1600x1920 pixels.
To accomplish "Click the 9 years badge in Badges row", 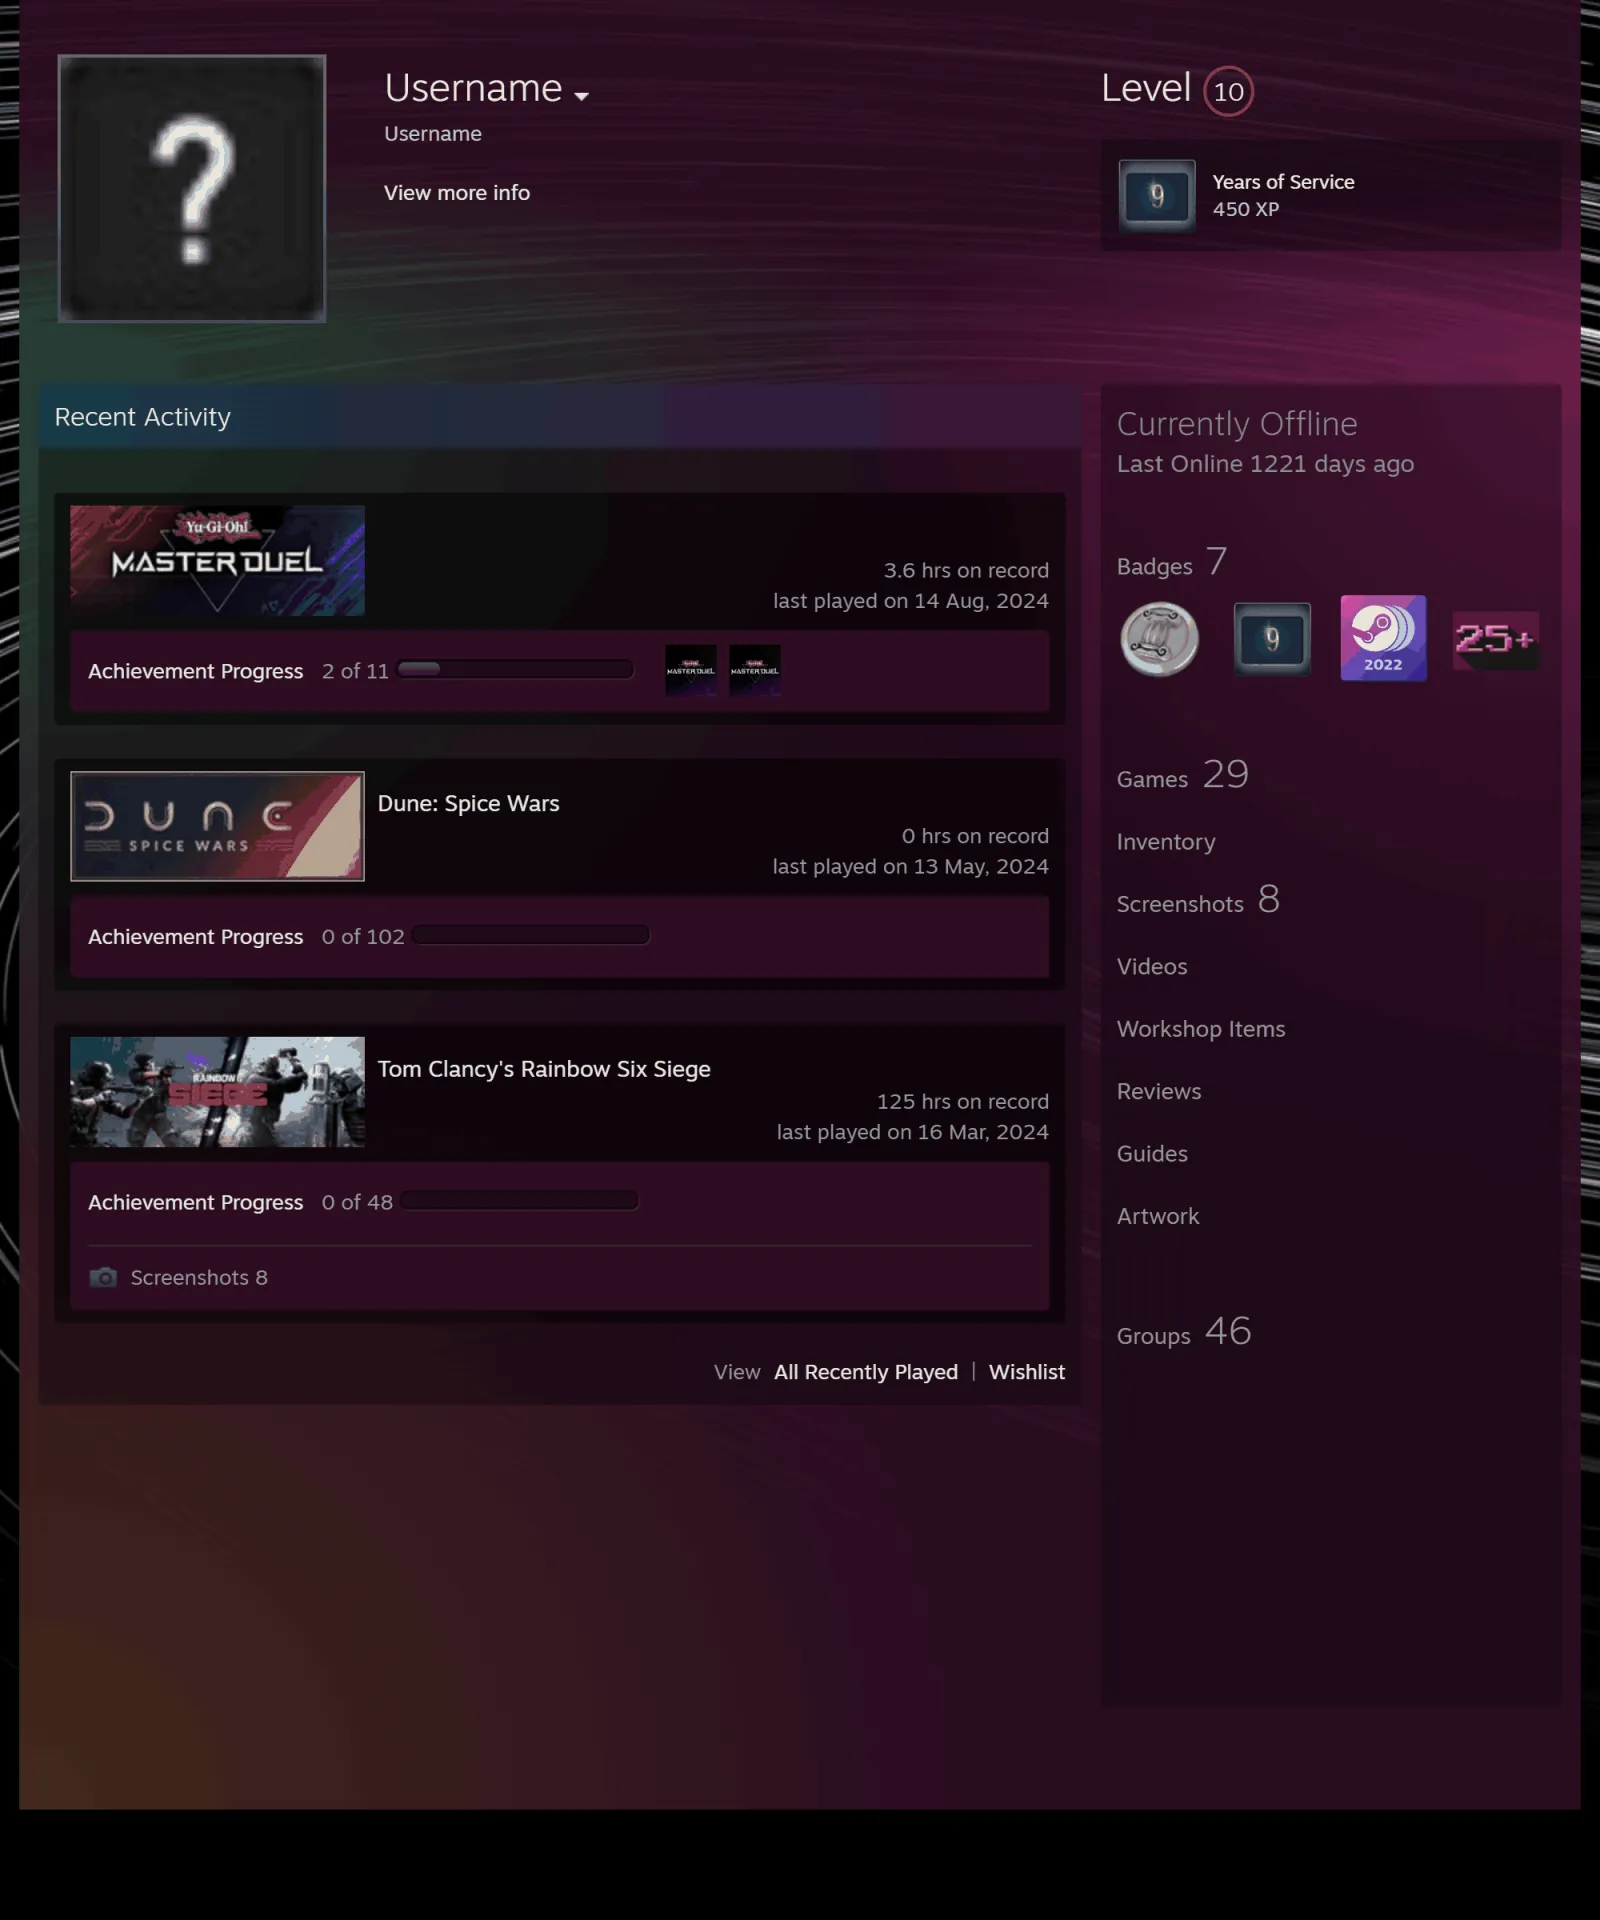I will point(1272,639).
